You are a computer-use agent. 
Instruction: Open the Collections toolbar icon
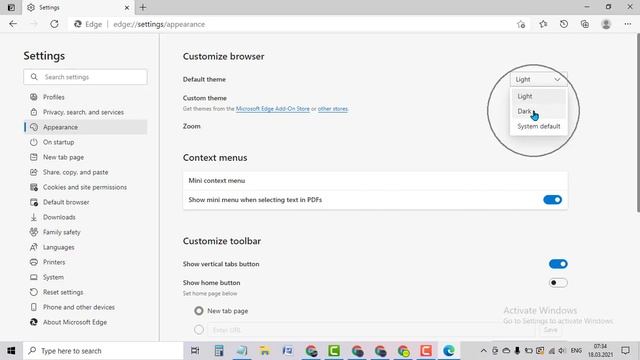click(584, 24)
